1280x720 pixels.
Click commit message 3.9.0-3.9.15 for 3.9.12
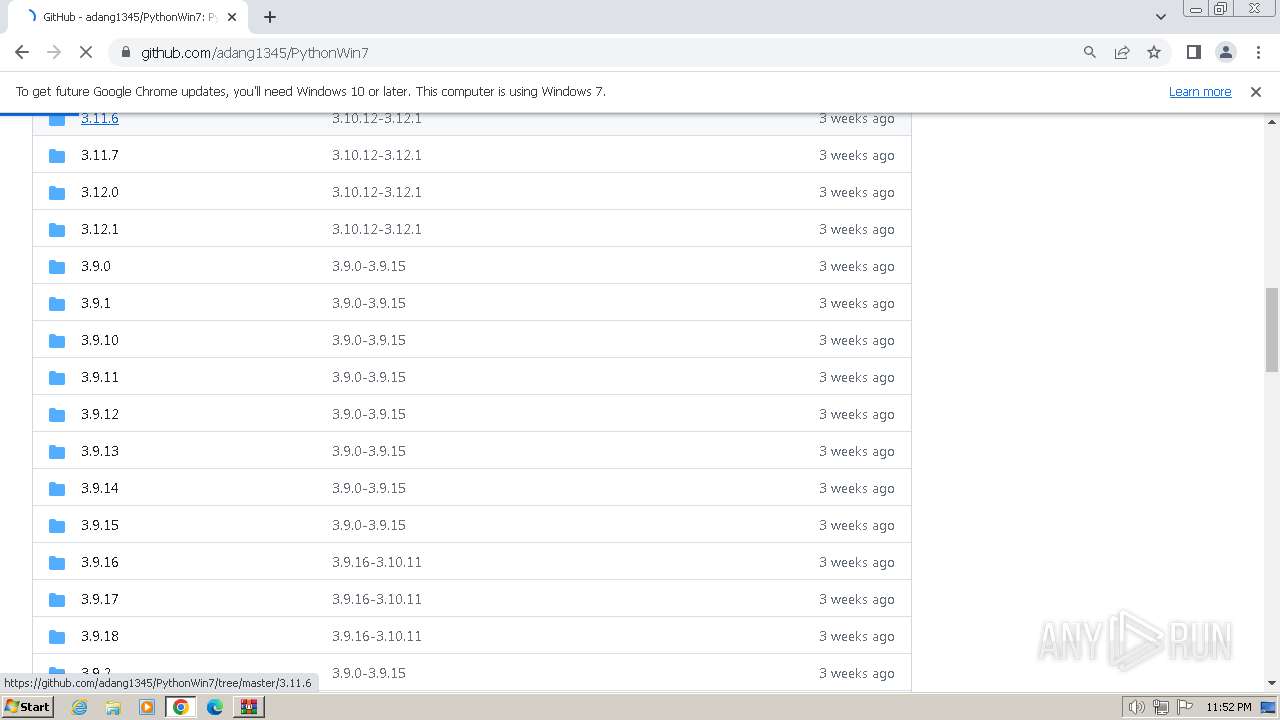pos(369,414)
